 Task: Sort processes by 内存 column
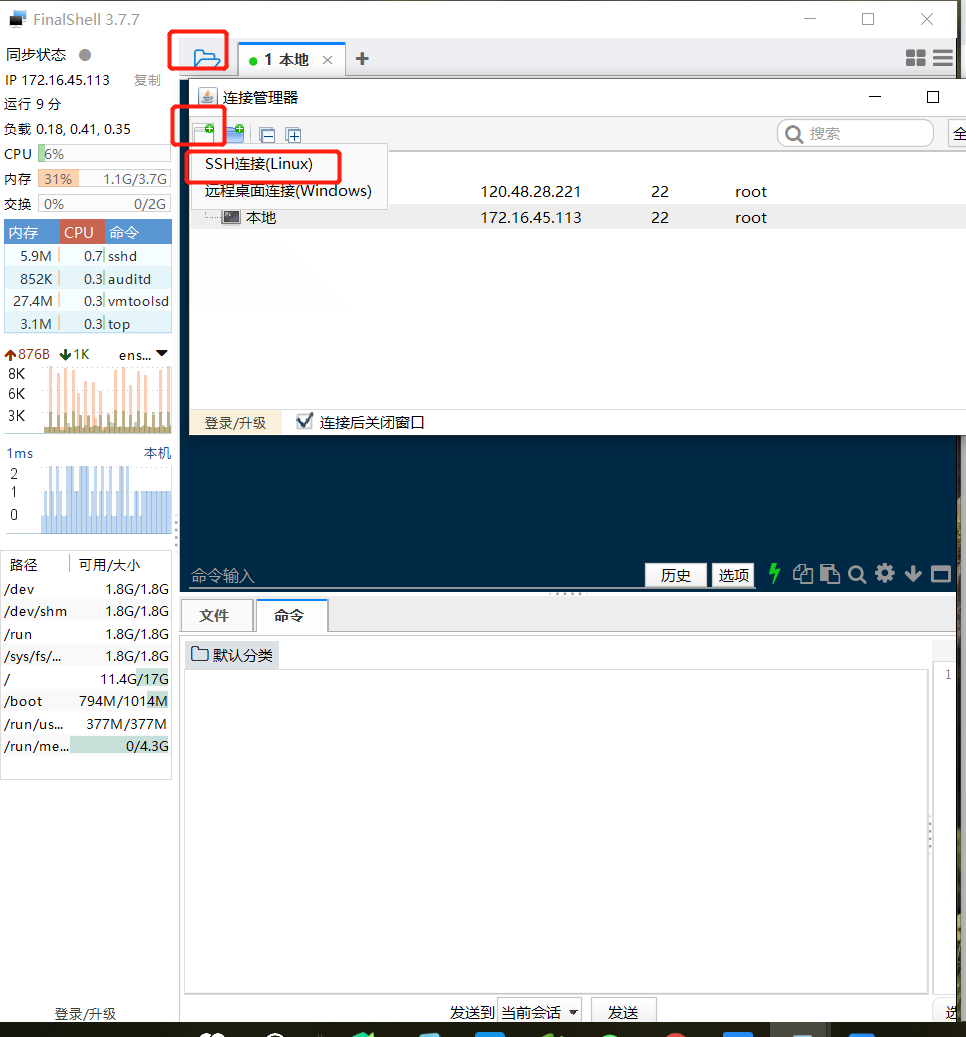pyautogui.click(x=32, y=232)
